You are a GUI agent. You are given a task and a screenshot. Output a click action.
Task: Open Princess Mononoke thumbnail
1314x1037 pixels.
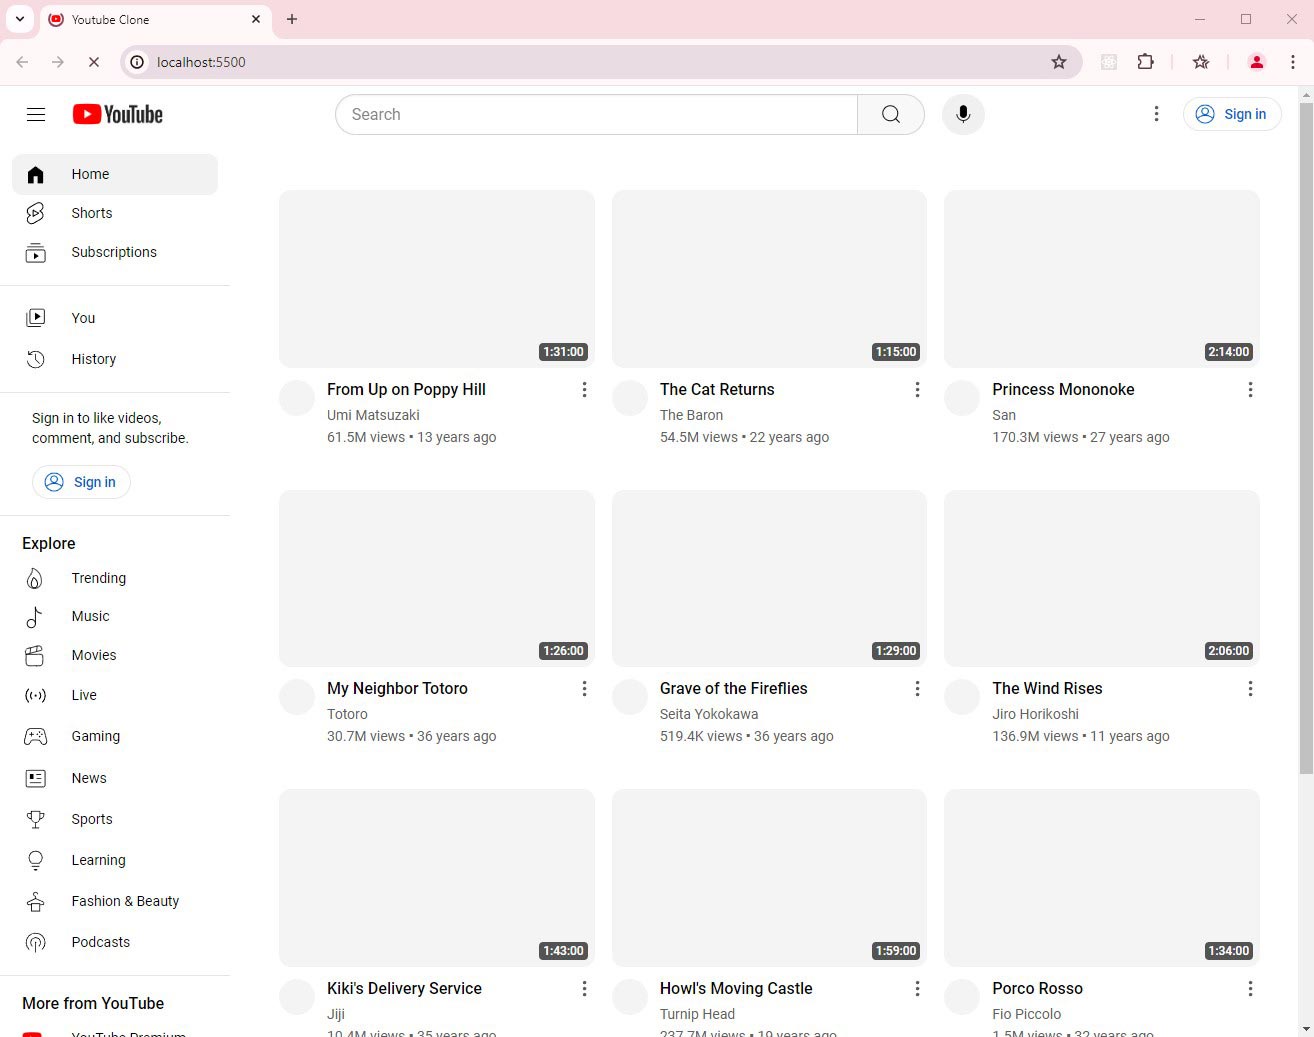click(x=1102, y=279)
